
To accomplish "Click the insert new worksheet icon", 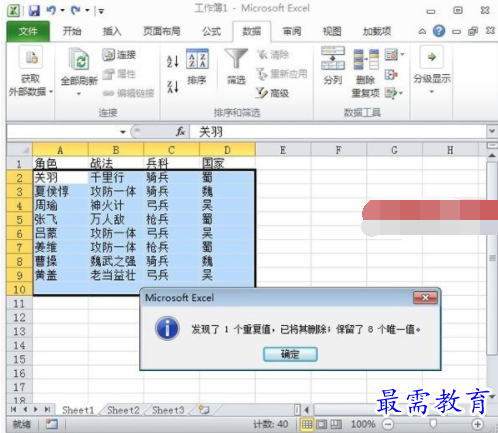I will click(204, 410).
